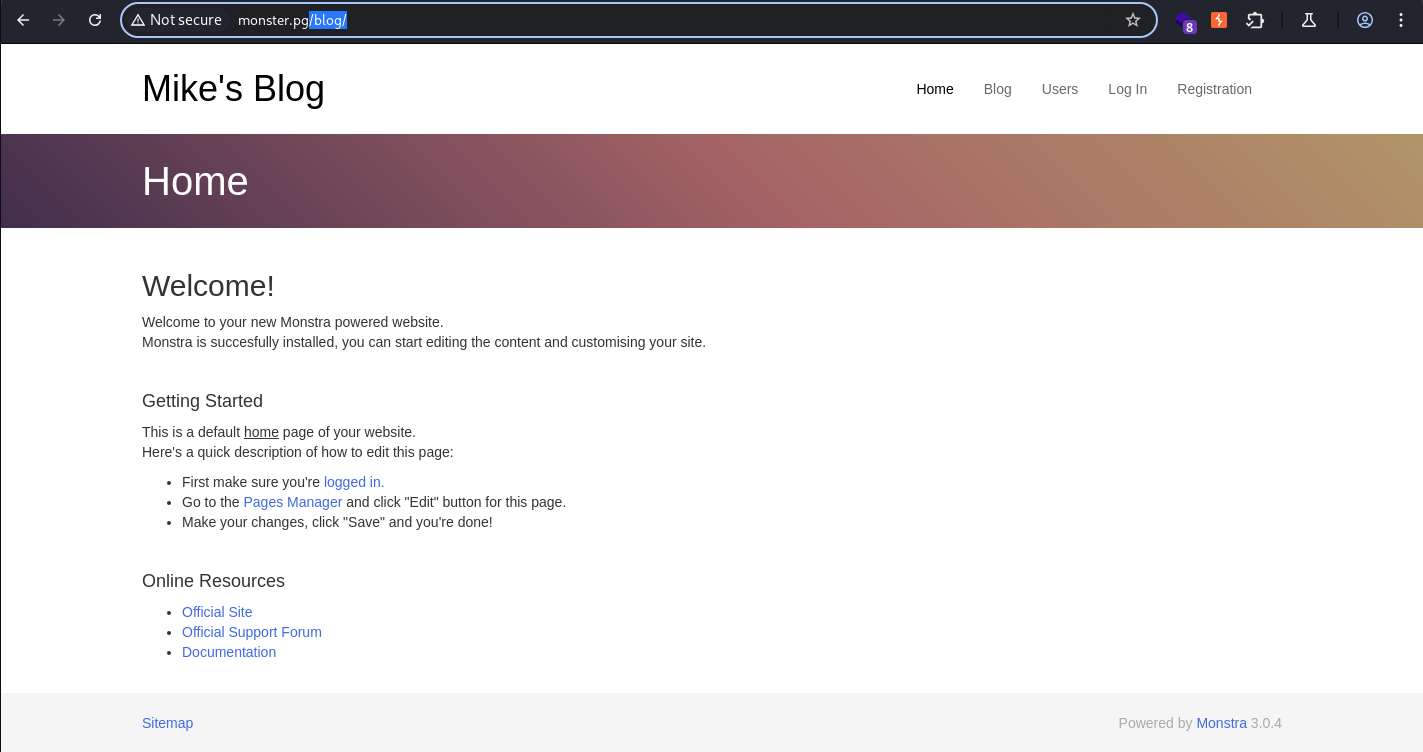Open the Documentation link
Image resolution: width=1423 pixels, height=752 pixels.
[x=229, y=652]
